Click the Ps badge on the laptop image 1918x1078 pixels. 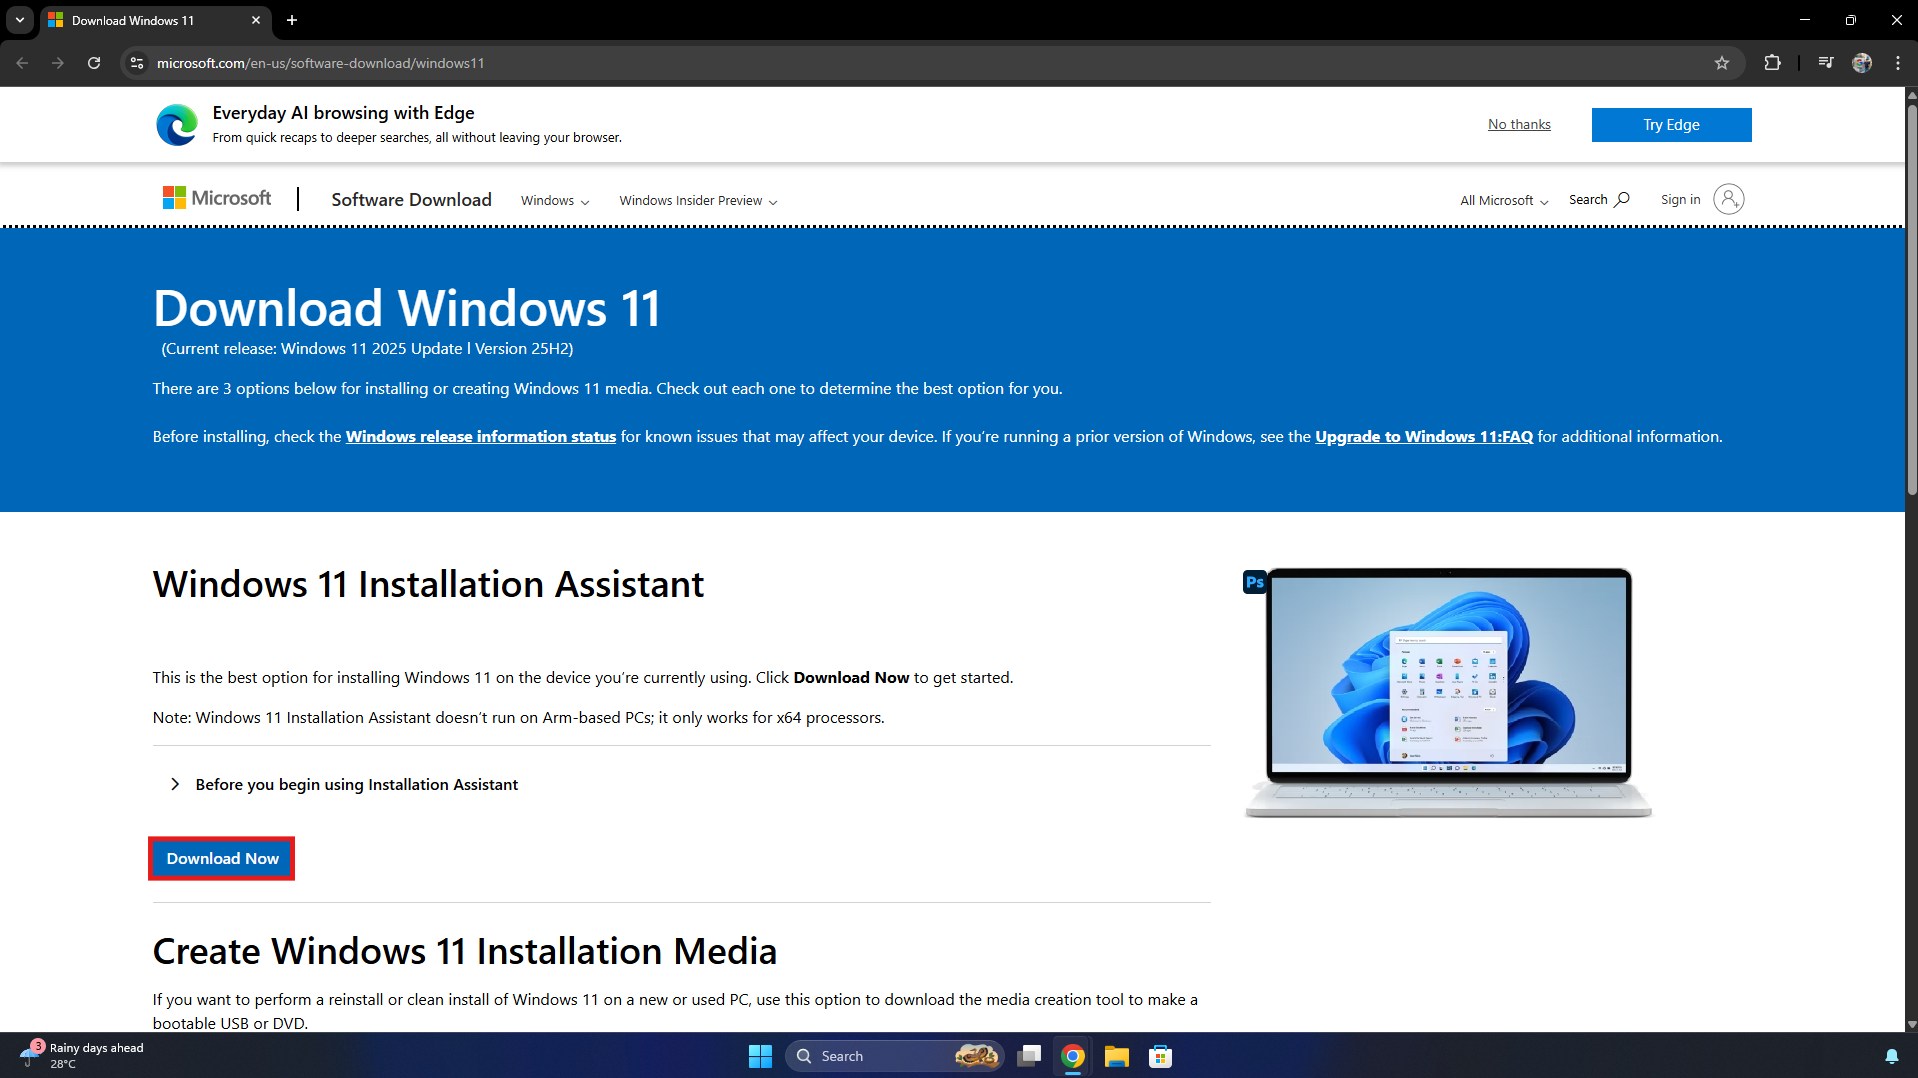pyautogui.click(x=1255, y=581)
